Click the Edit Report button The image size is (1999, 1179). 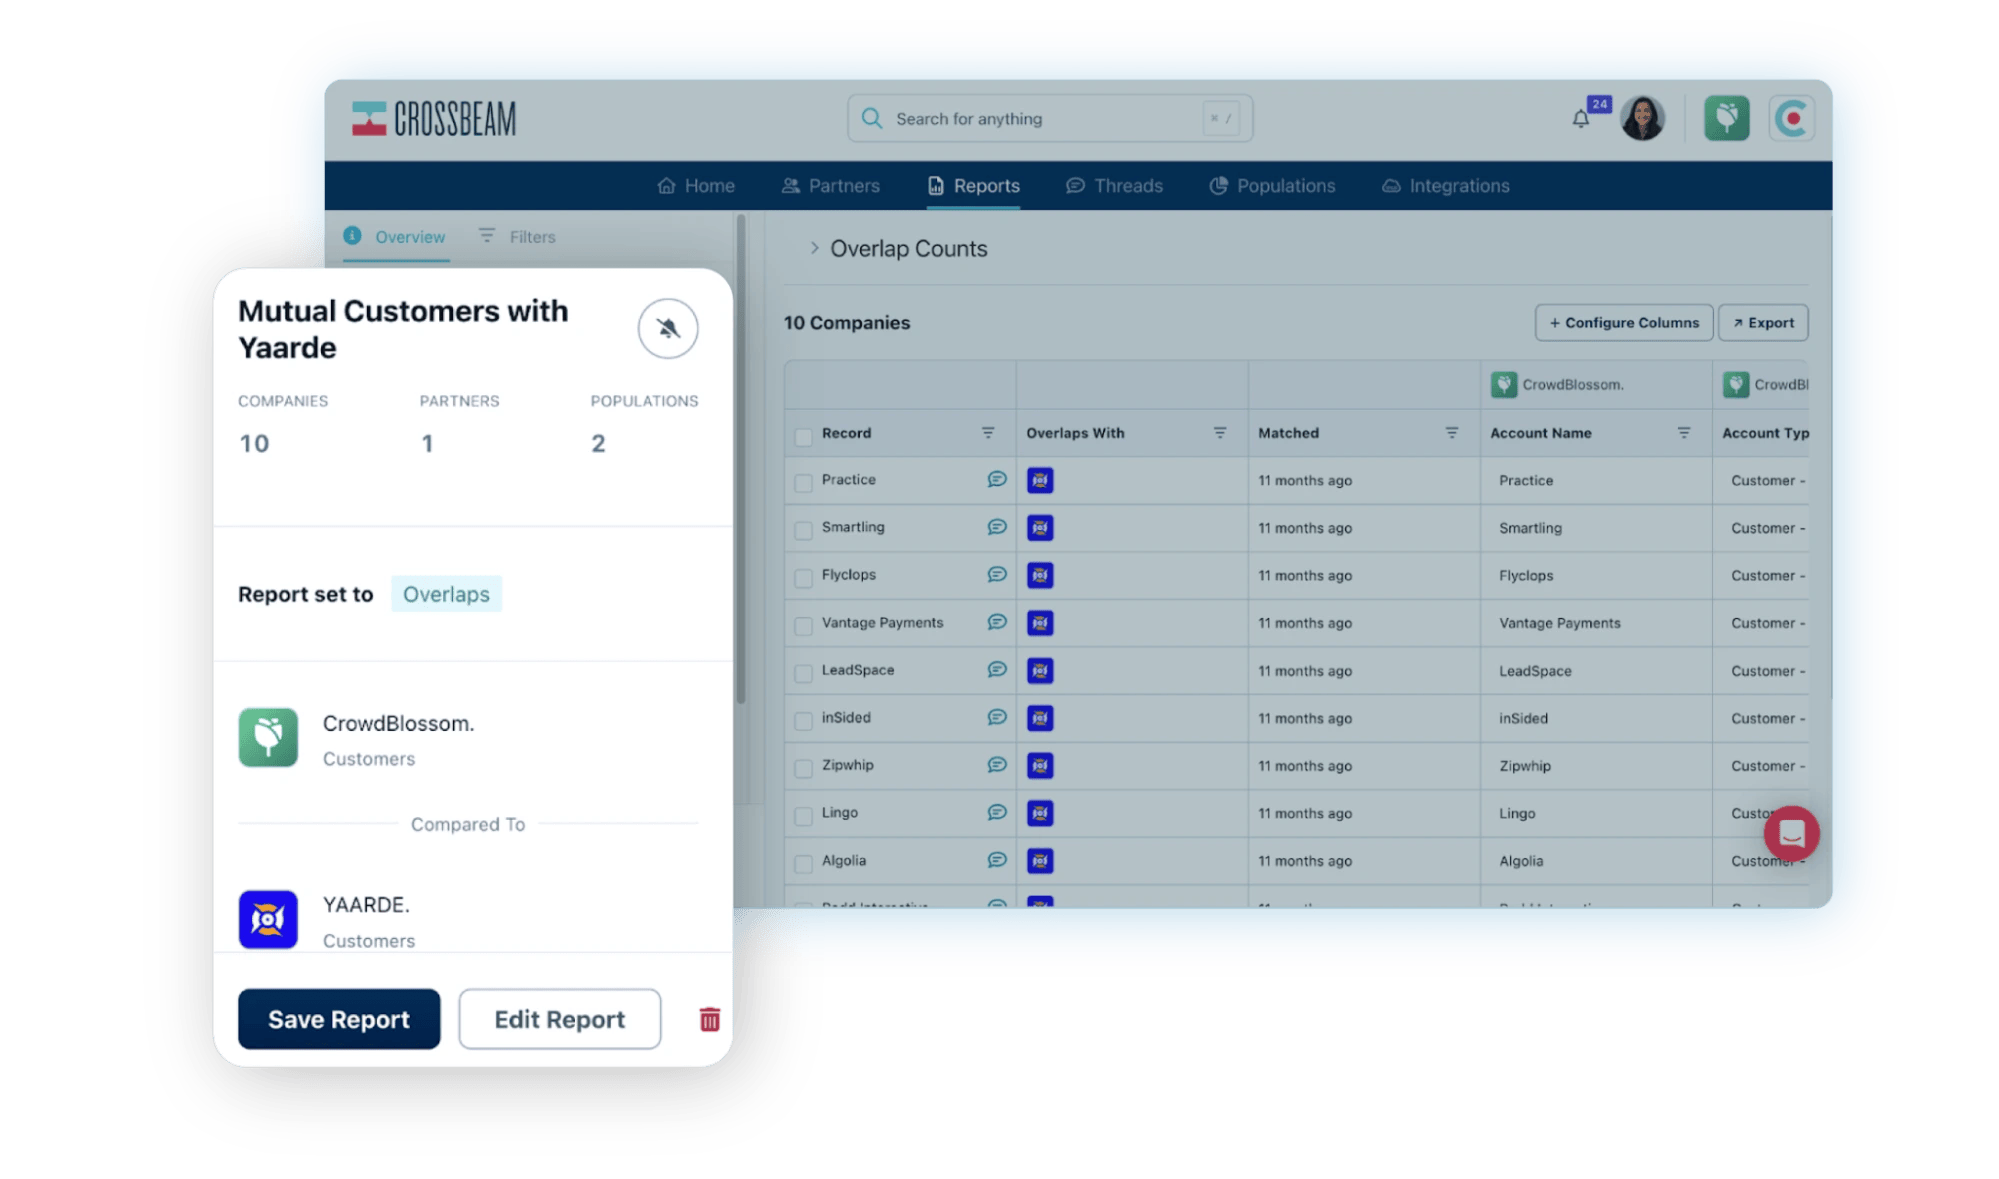coord(560,1019)
